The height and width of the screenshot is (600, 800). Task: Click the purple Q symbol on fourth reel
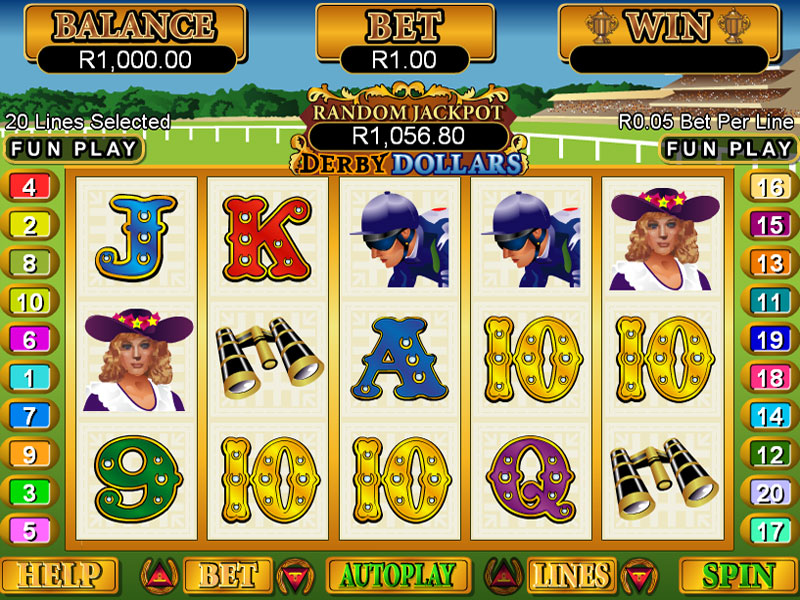tap(531, 478)
